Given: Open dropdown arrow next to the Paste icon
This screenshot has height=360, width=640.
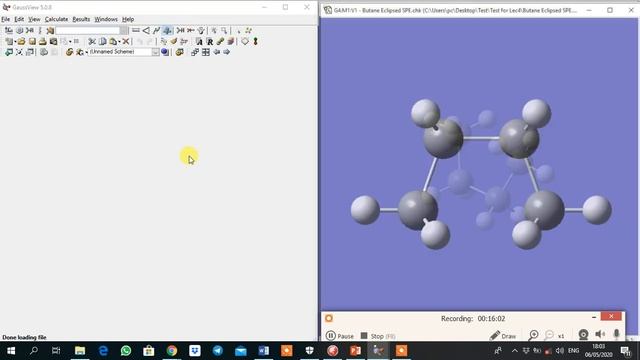Looking at the screenshot, I should (x=119, y=41).
